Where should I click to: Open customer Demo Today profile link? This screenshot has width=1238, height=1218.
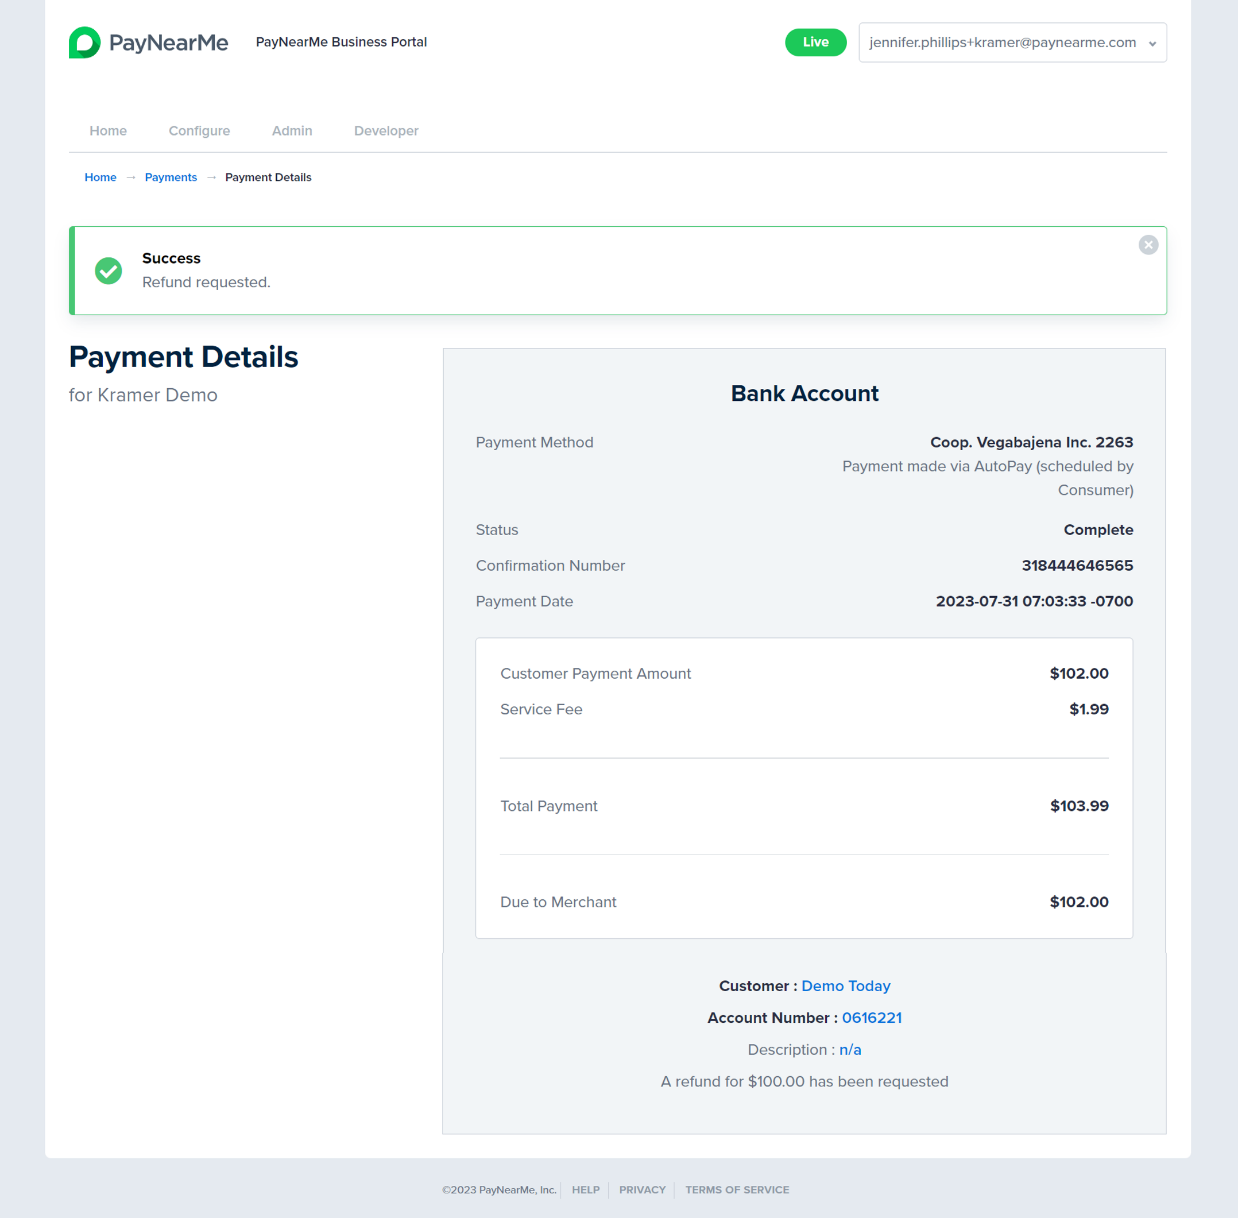[x=846, y=986]
